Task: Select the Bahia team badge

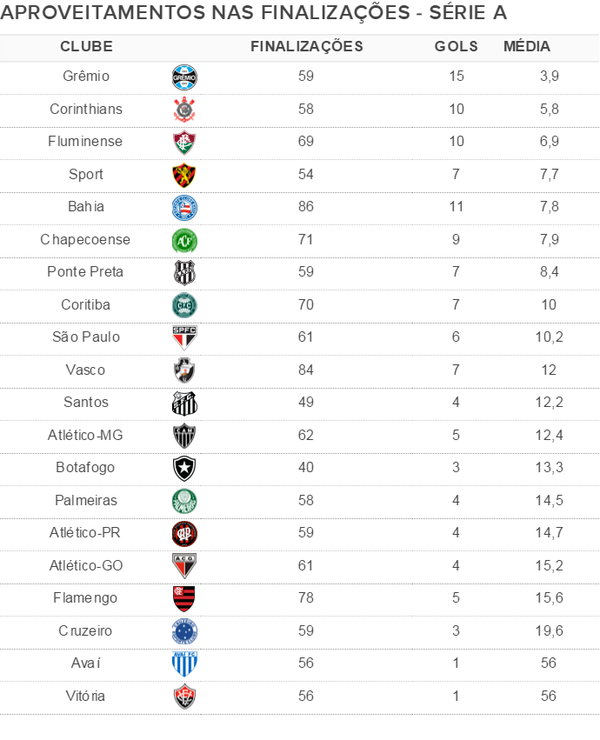Action: coord(184,207)
